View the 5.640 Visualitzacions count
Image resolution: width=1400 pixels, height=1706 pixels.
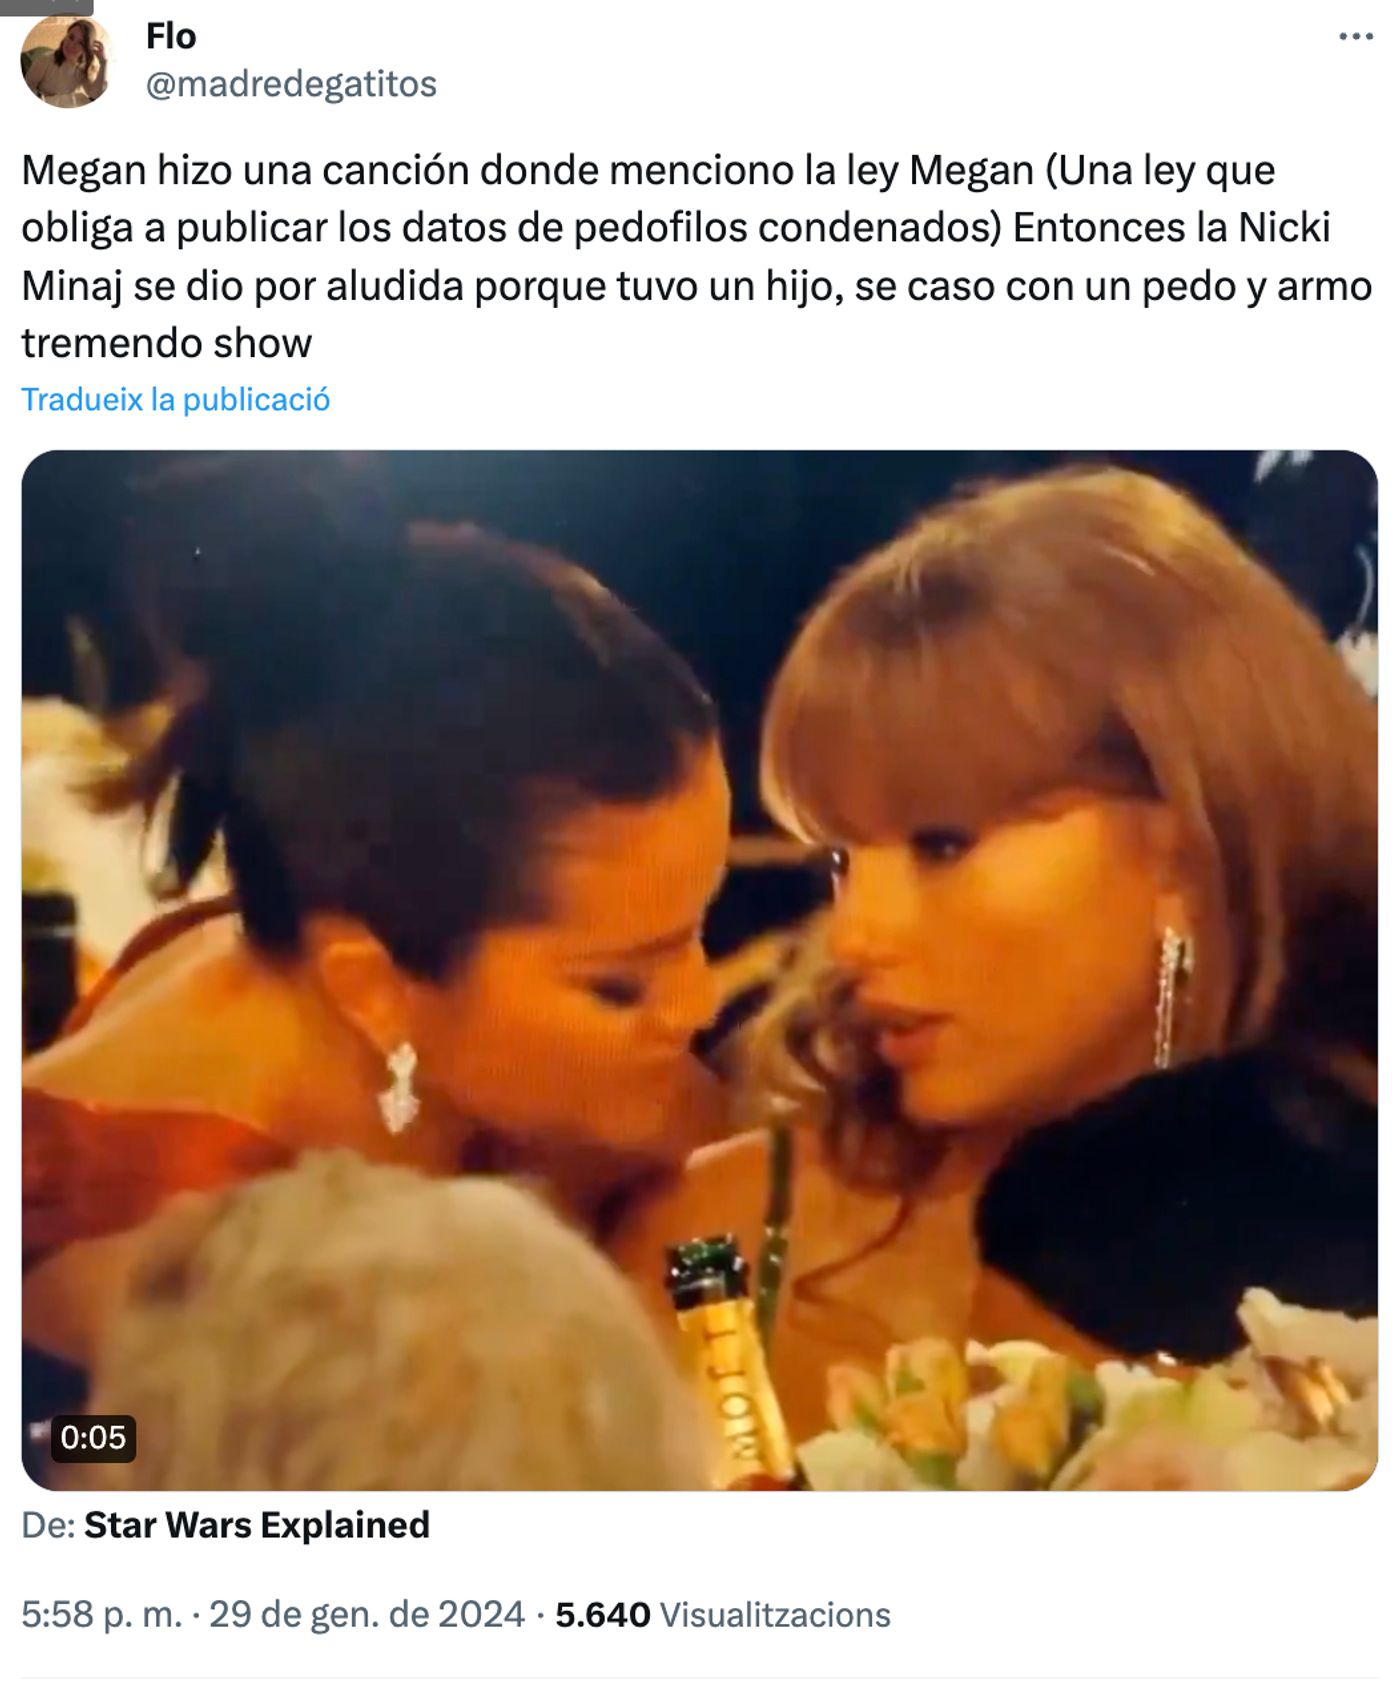coord(722,1615)
